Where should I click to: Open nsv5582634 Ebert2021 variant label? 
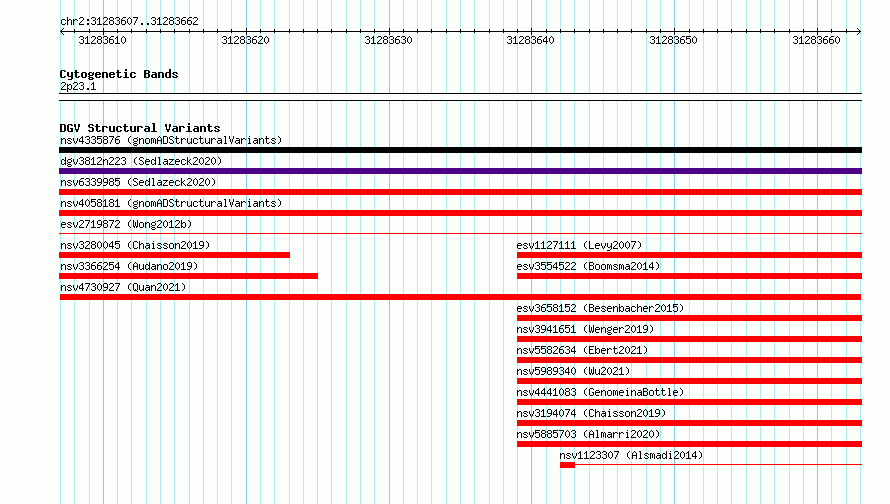click(582, 350)
